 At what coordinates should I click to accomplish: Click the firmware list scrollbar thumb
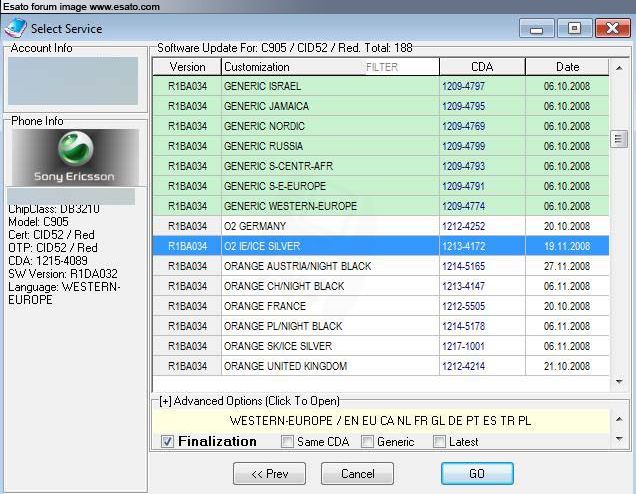619,139
